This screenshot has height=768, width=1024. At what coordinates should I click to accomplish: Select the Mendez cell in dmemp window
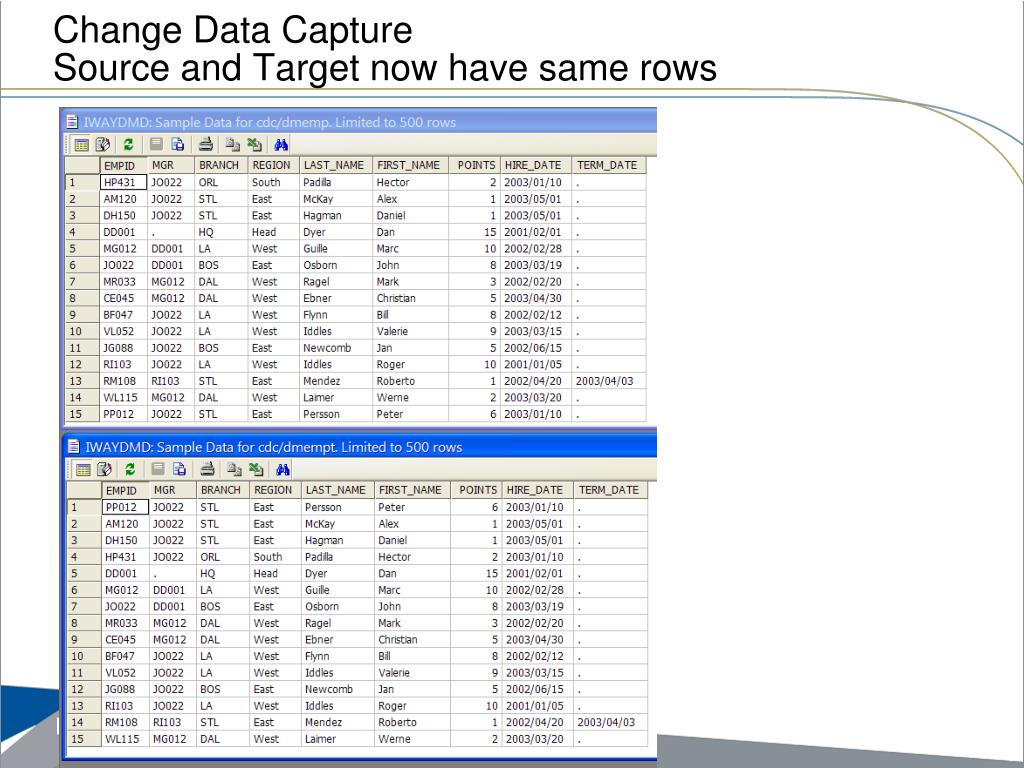tap(336, 381)
